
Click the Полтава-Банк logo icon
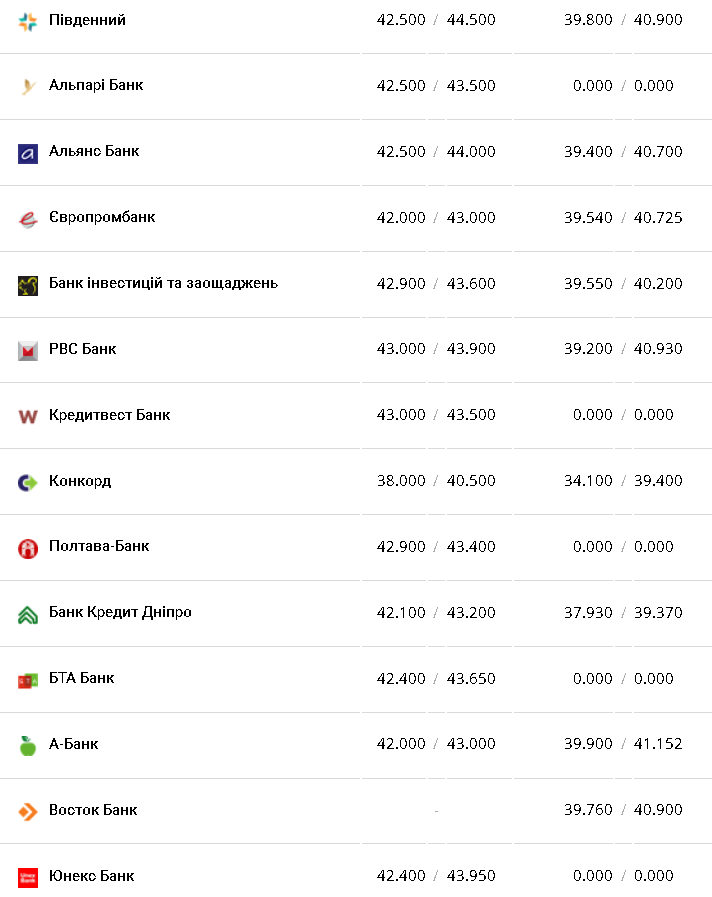(28, 548)
